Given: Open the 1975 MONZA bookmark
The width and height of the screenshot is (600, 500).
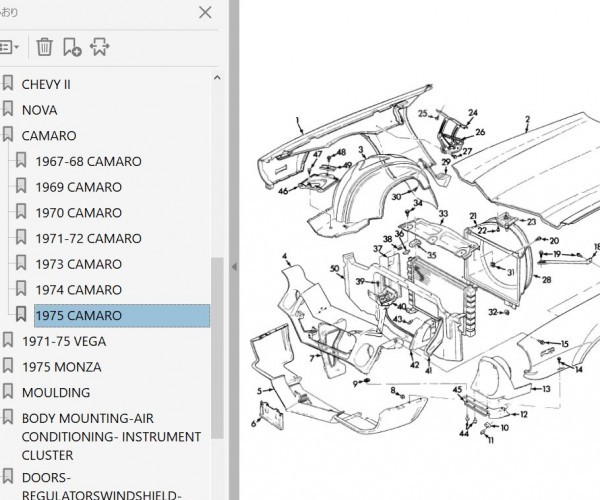Looking at the screenshot, I should click(62, 367).
